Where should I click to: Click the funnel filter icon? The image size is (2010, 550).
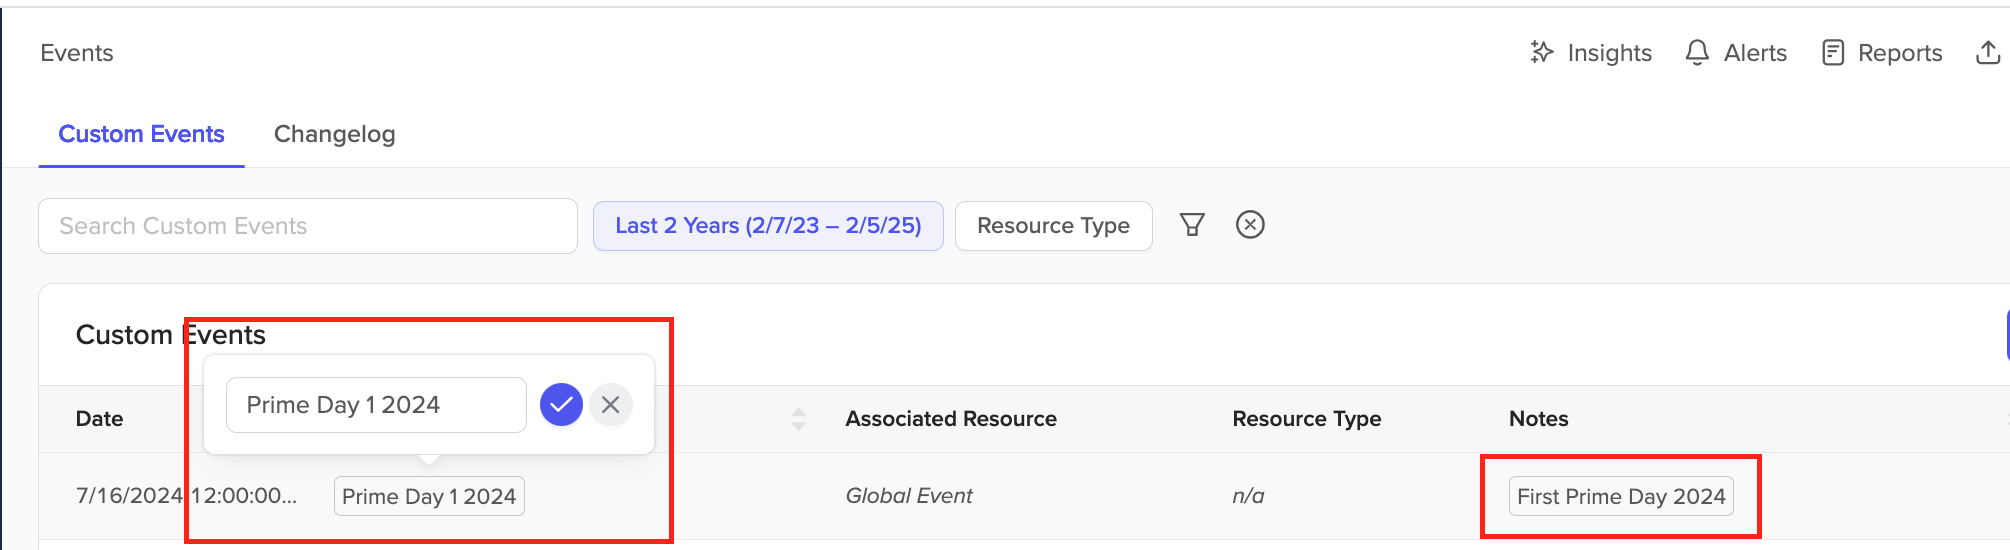[1192, 225]
